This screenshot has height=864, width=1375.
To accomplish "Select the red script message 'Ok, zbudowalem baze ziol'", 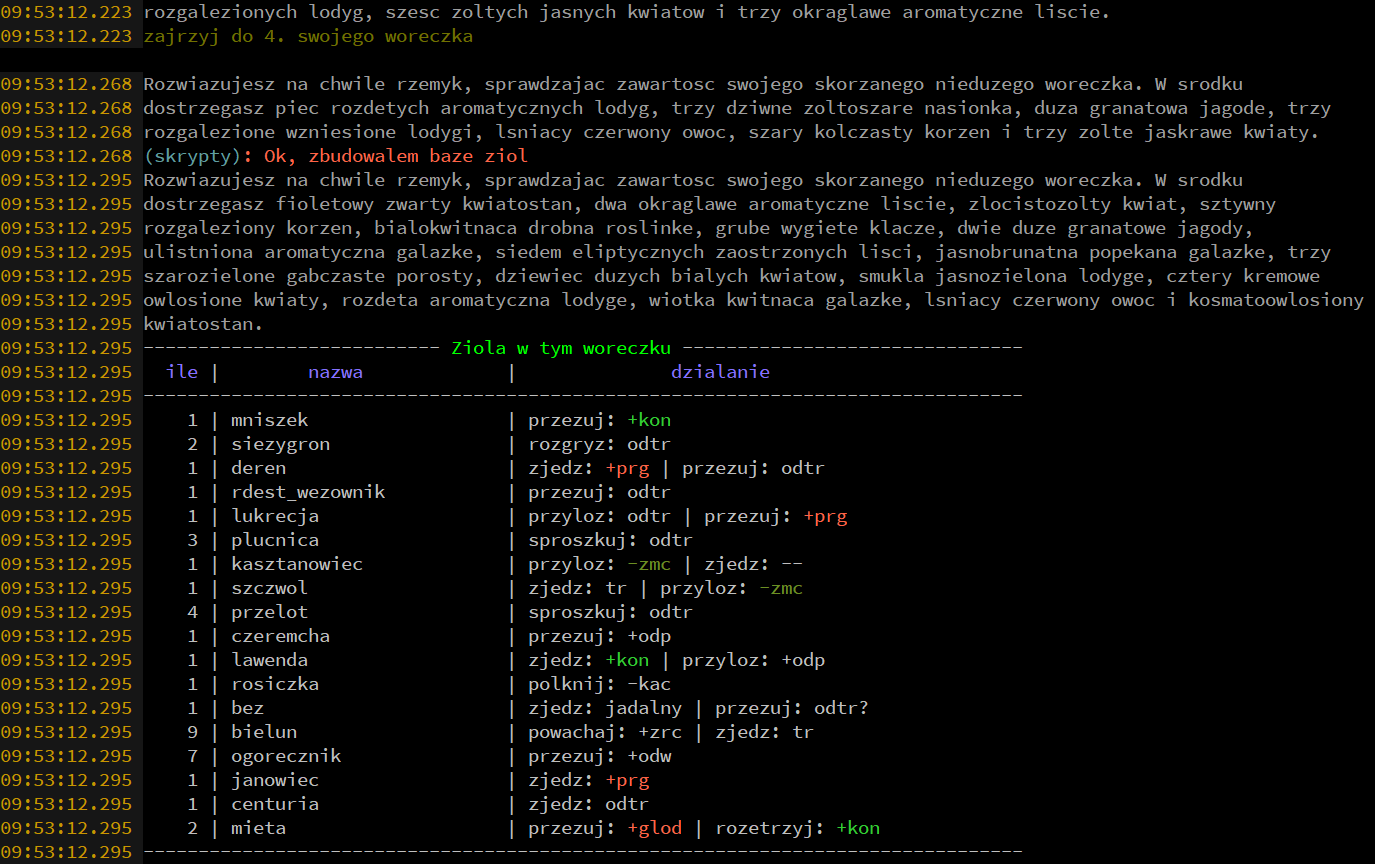I will [x=395, y=155].
